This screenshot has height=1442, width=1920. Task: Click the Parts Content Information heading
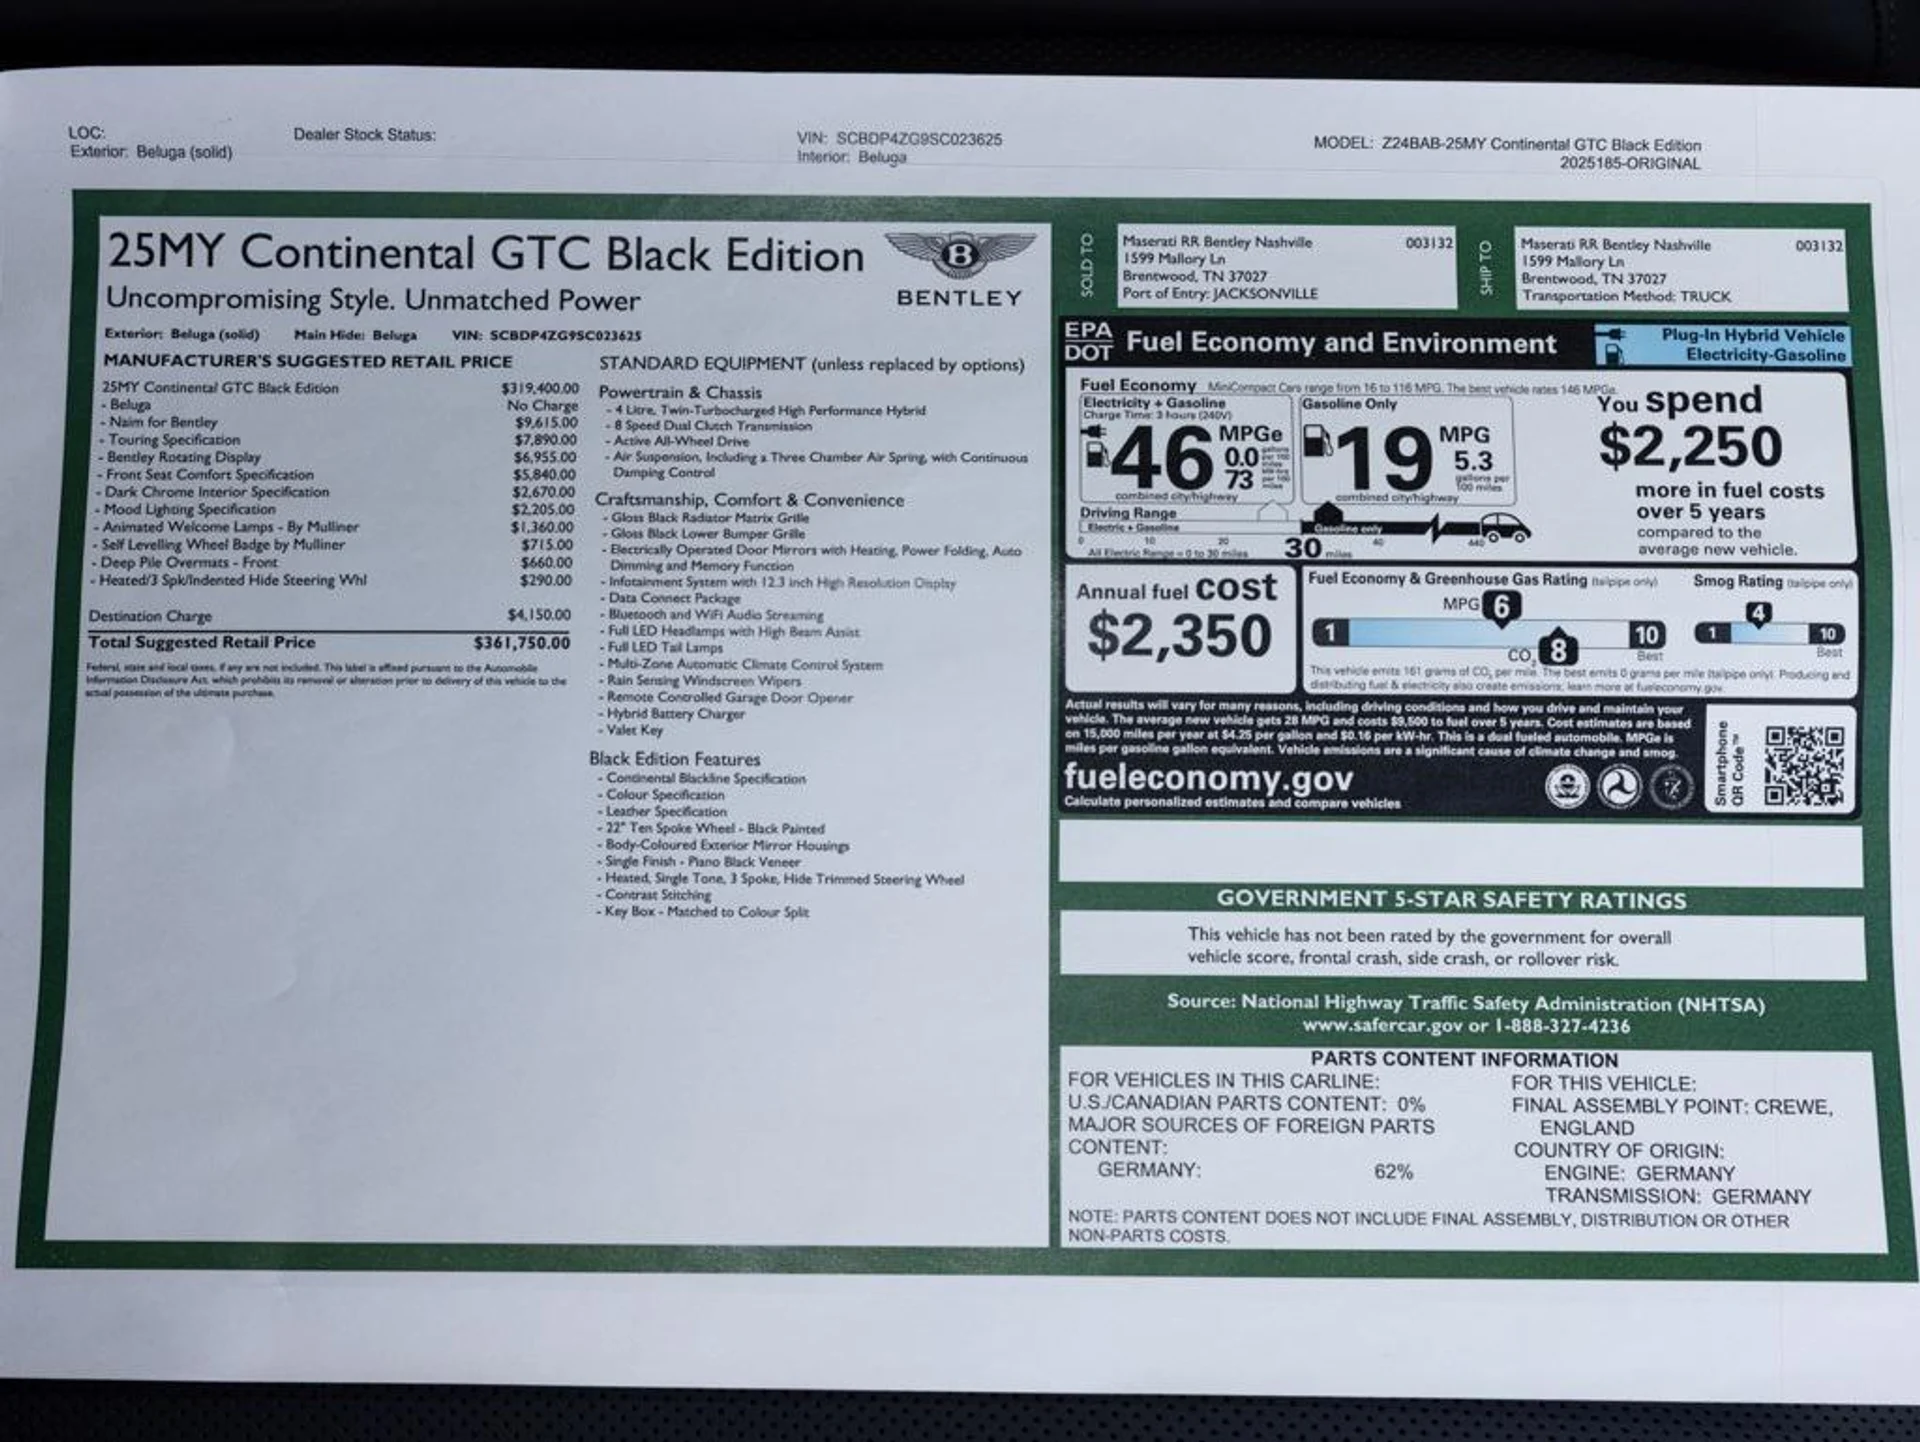click(x=1463, y=1060)
